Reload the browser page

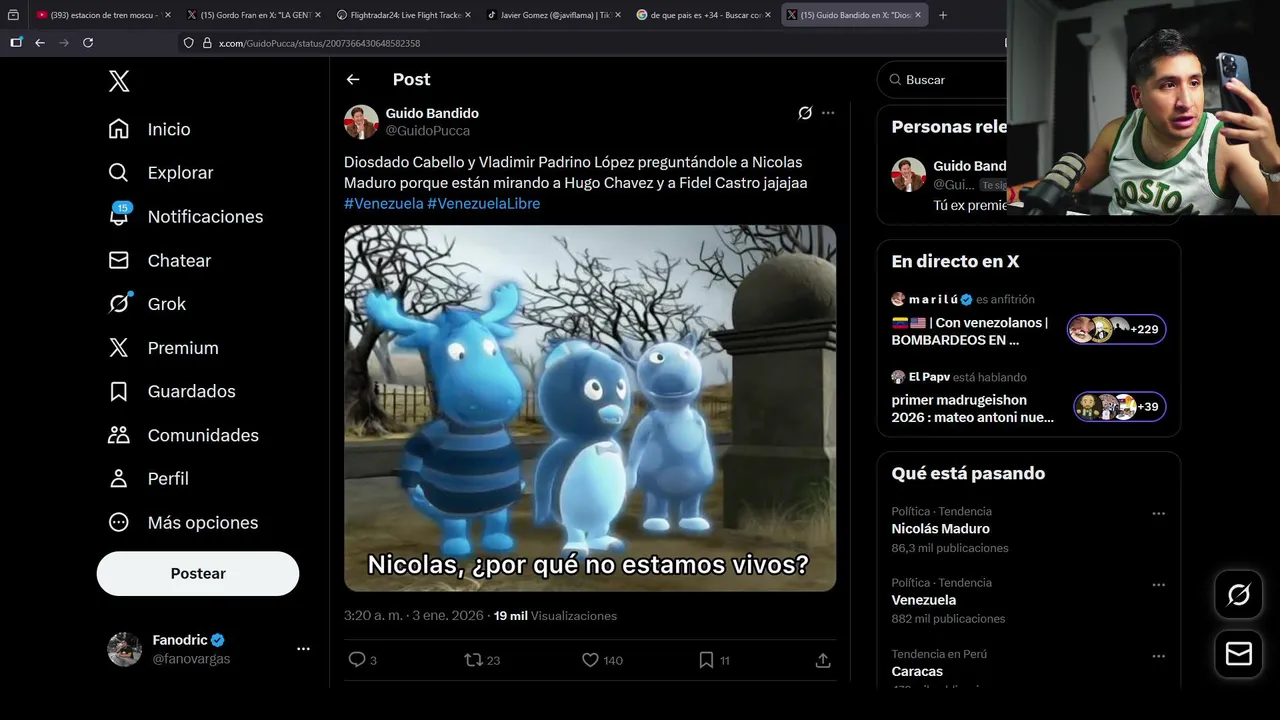[88, 43]
